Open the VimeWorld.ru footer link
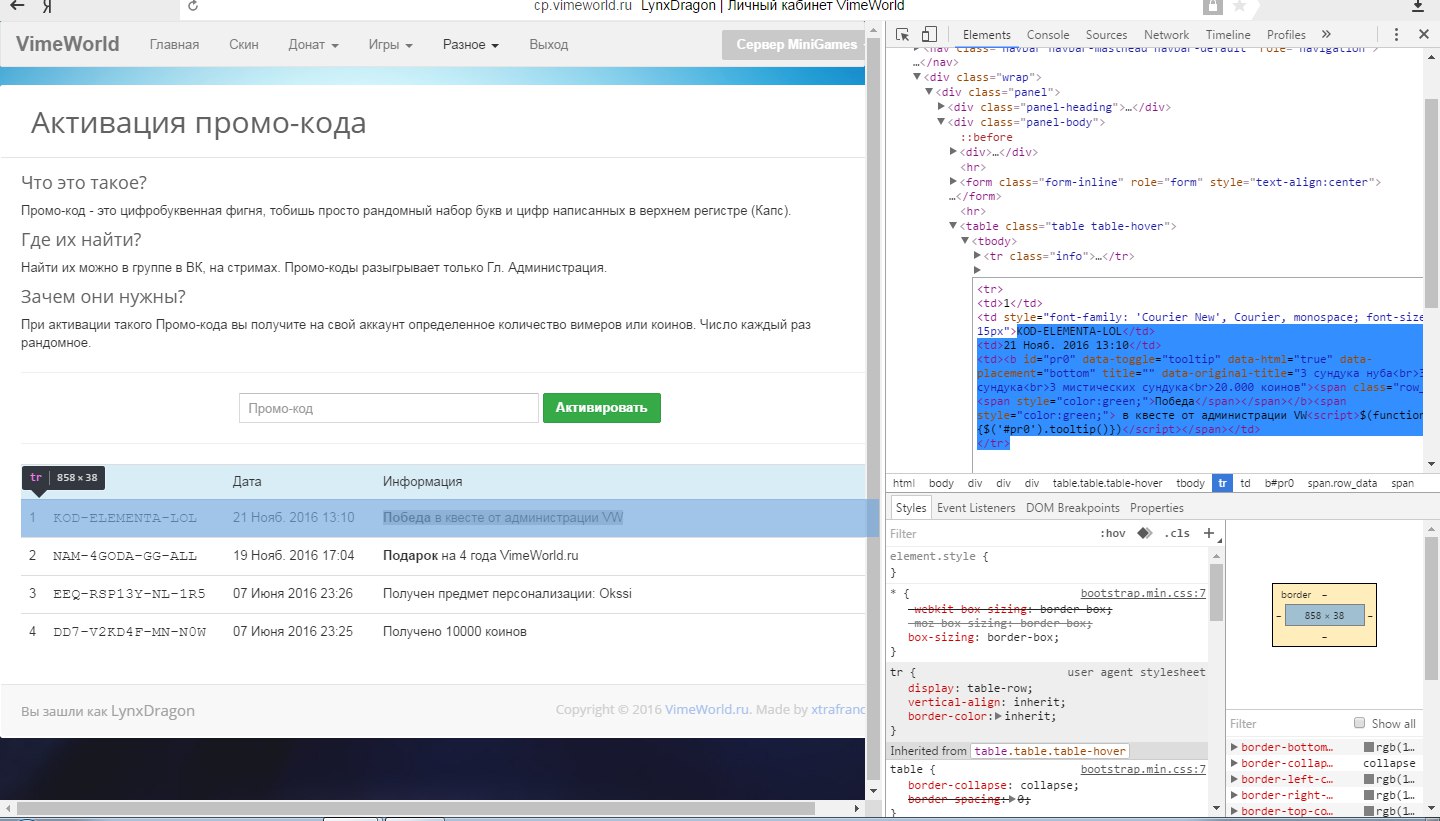The height and width of the screenshot is (821, 1440). [x=707, y=710]
